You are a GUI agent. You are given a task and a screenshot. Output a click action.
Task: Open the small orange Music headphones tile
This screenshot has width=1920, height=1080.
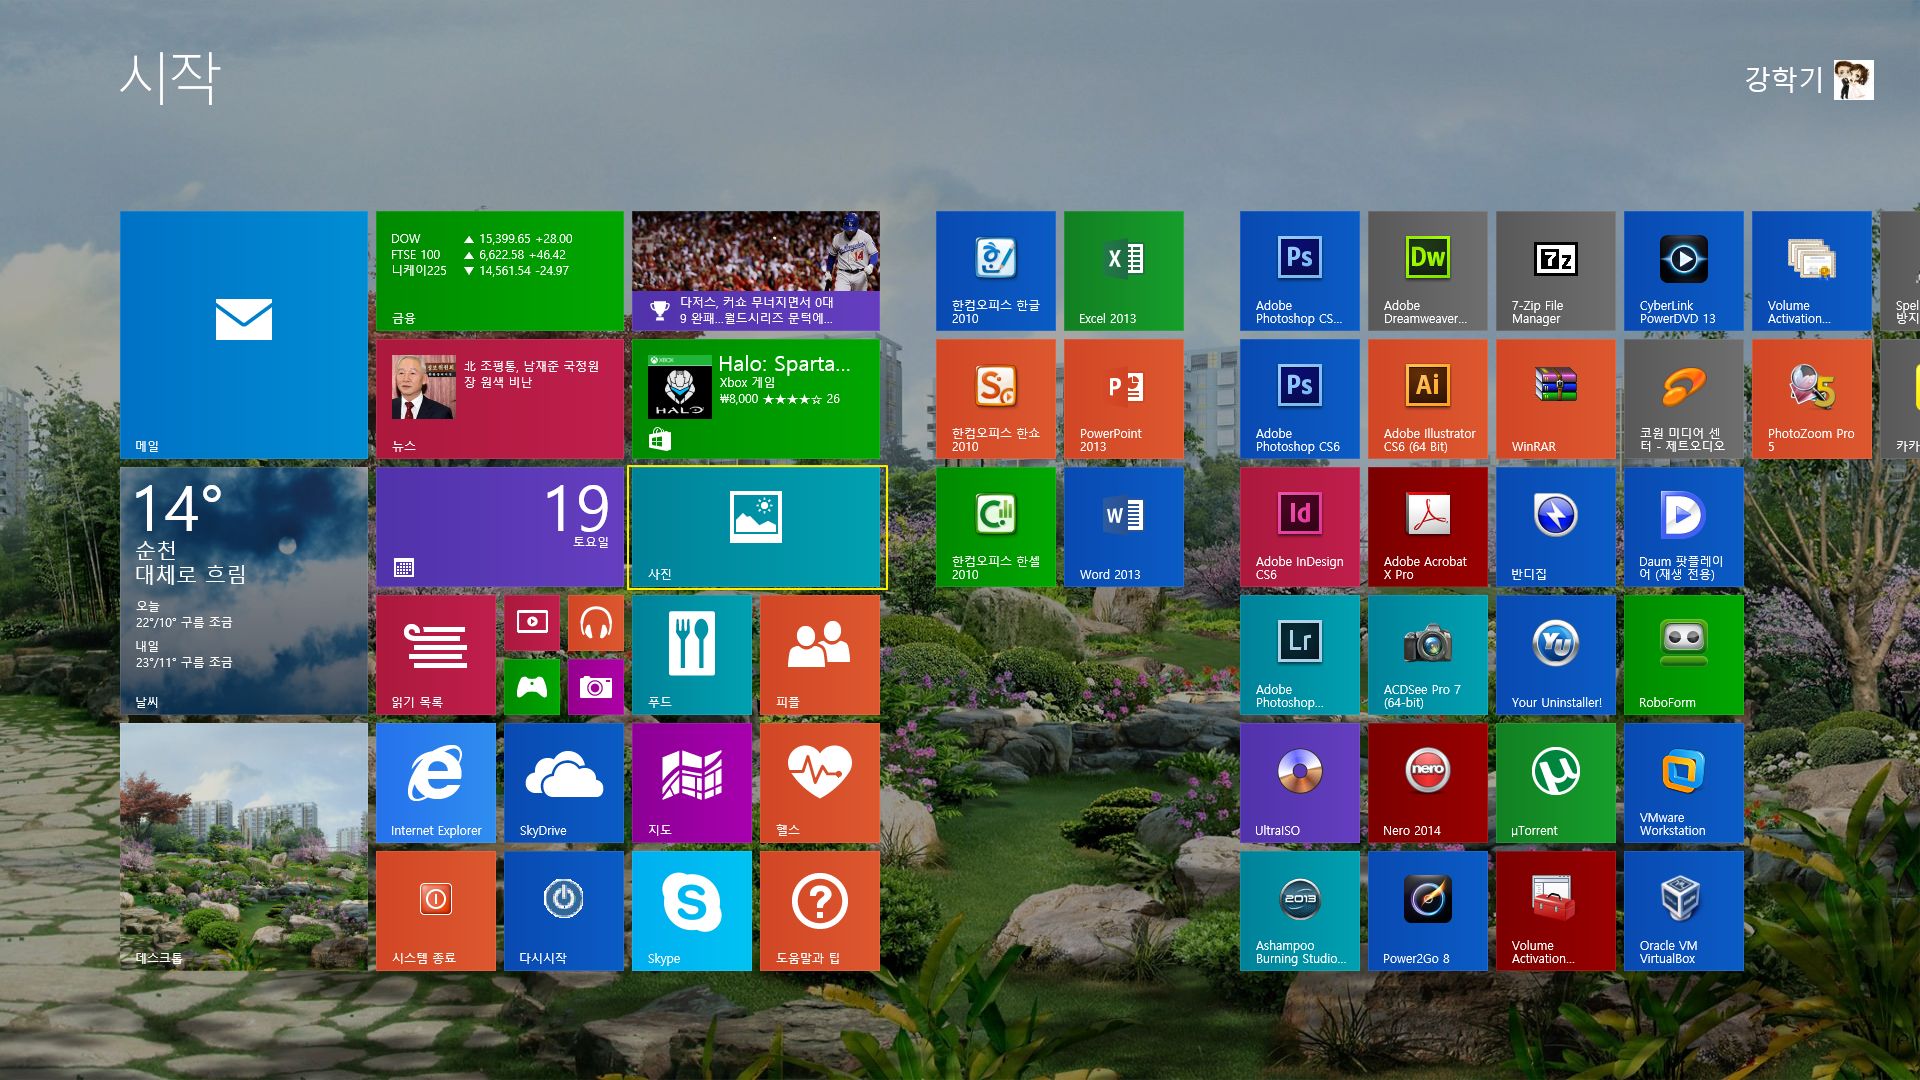[x=596, y=623]
